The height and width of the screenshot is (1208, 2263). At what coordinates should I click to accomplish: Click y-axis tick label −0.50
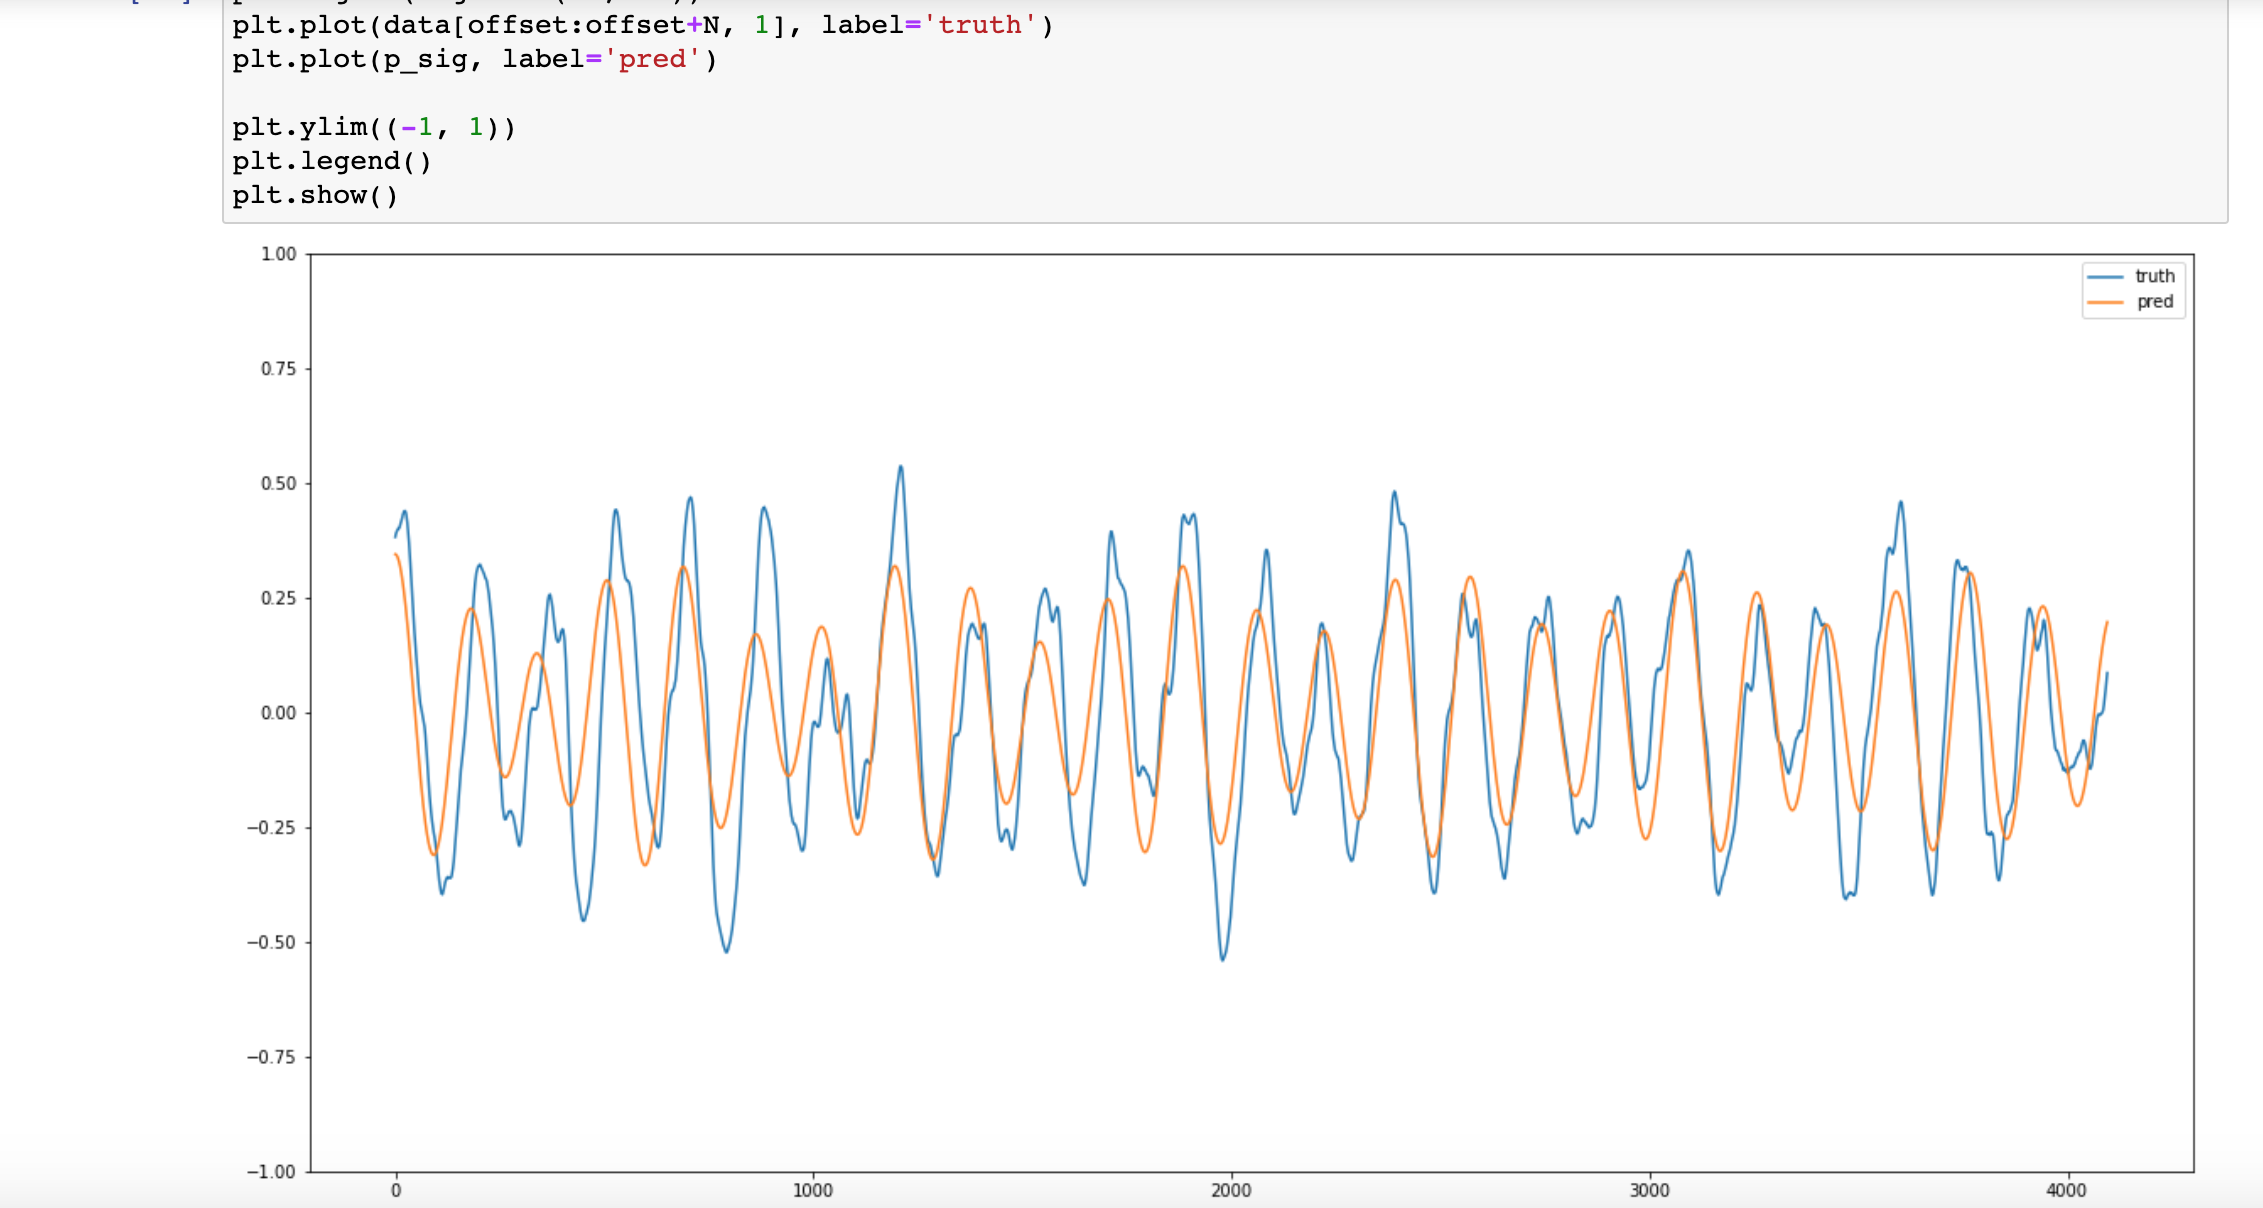pos(272,942)
